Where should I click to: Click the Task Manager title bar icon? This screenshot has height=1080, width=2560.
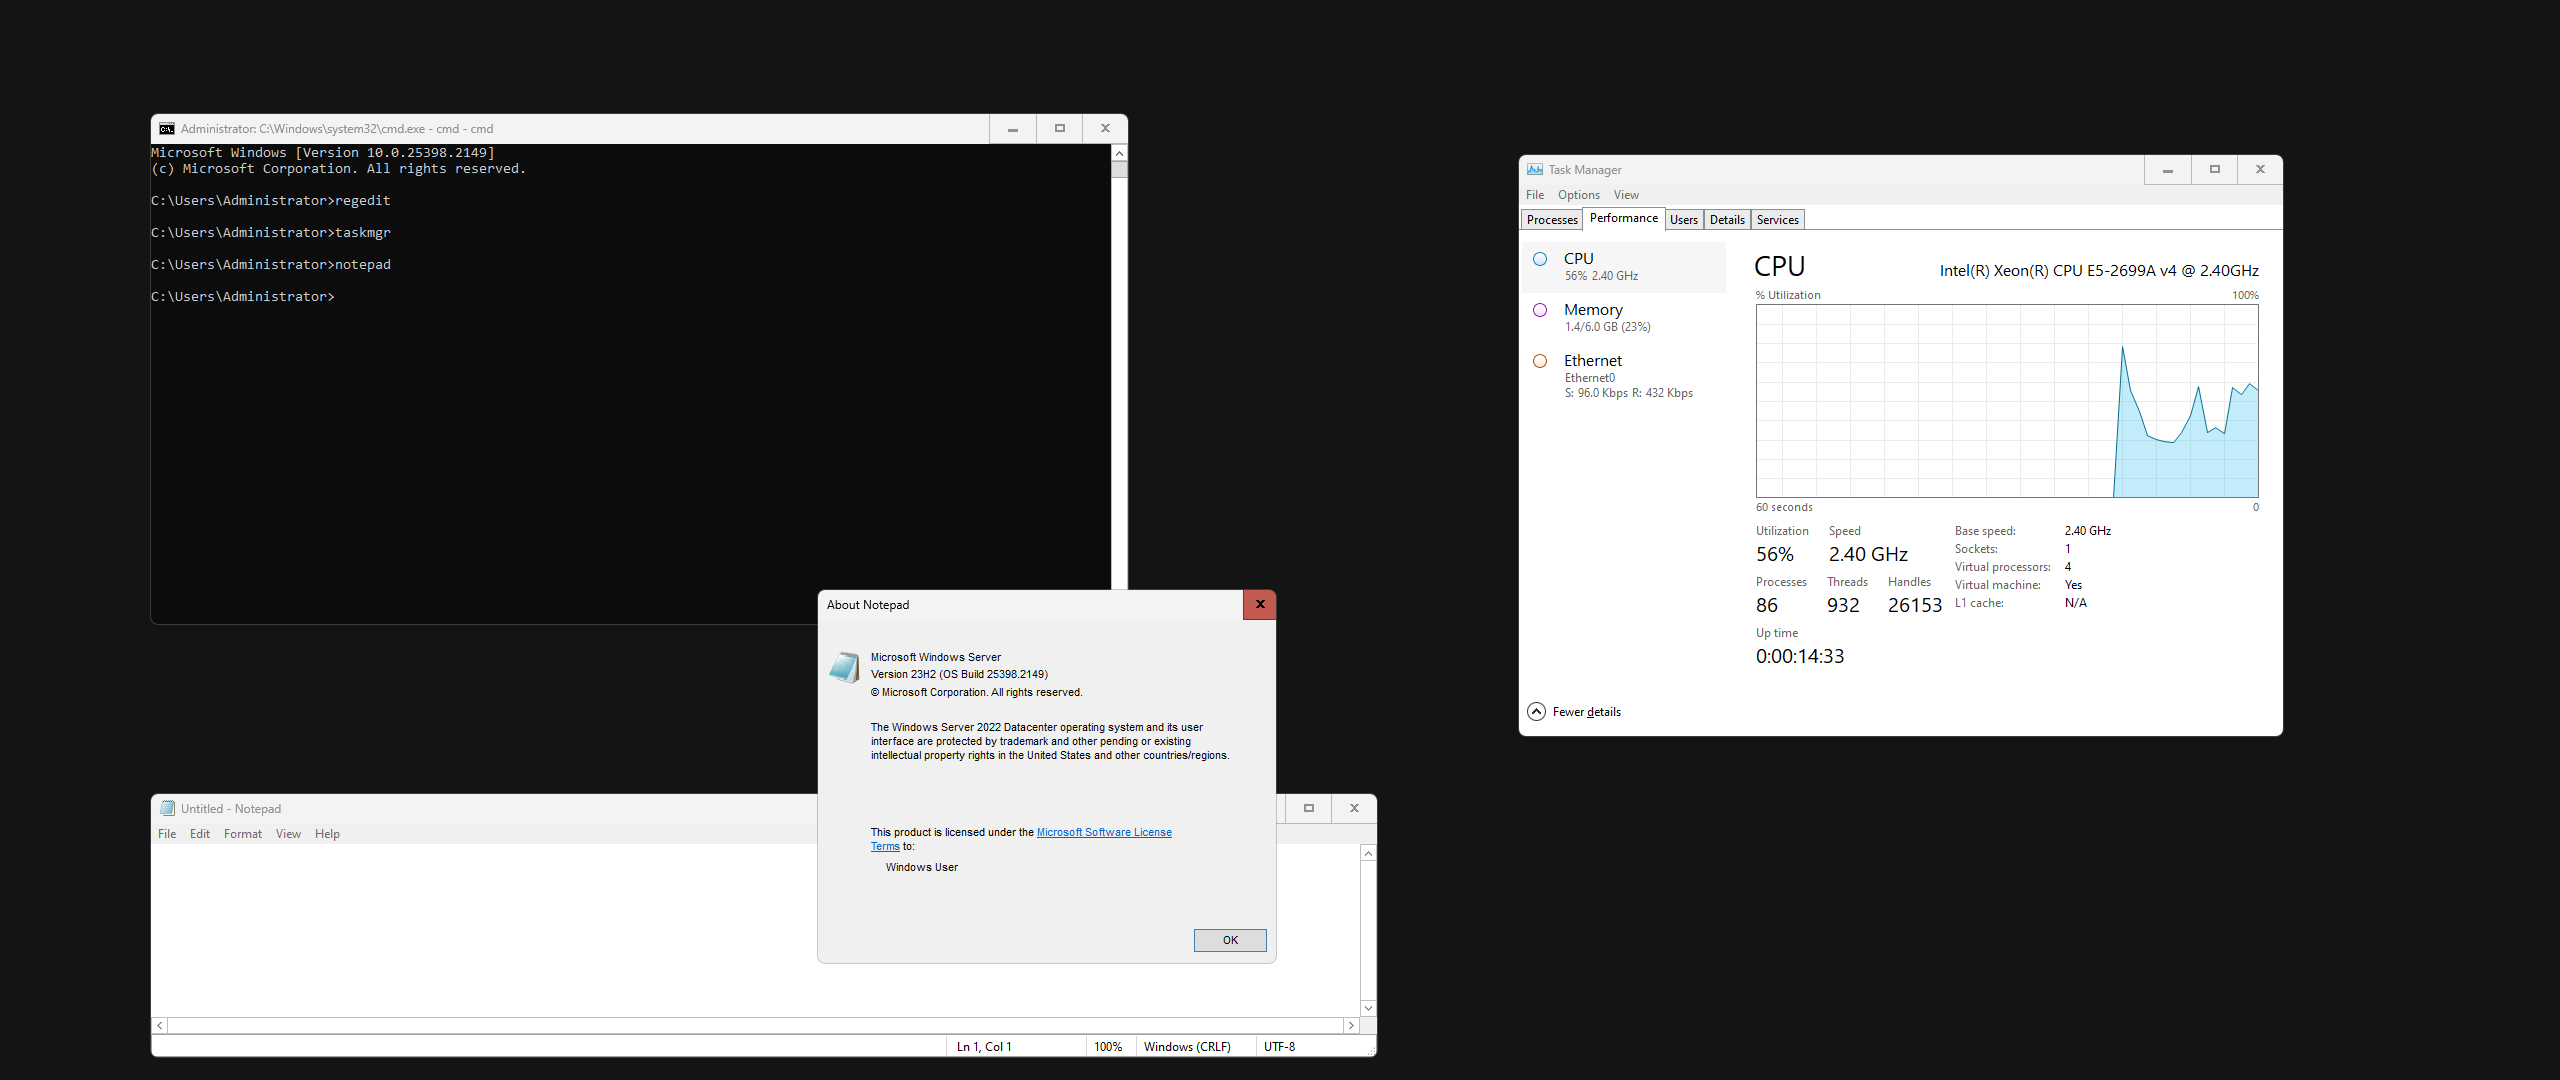[1534, 170]
